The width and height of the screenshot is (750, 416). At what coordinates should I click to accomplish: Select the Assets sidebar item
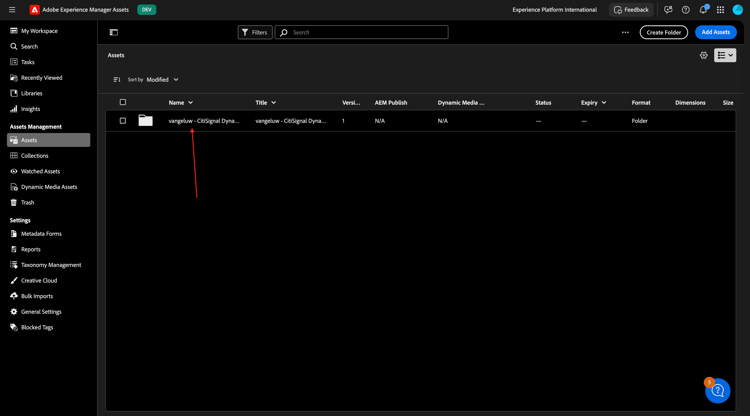tap(48, 140)
